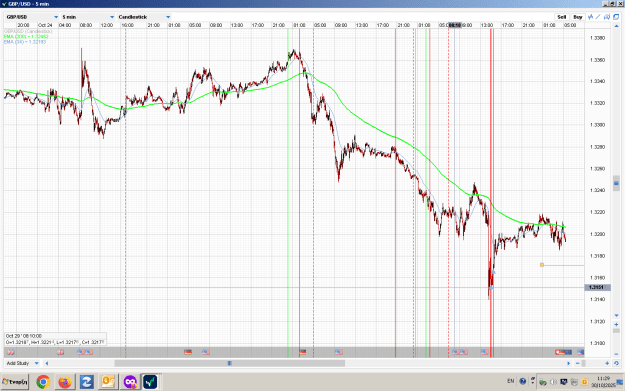Click the German flag news event near 05:00
The image size is (625, 391).
click(x=188, y=352)
